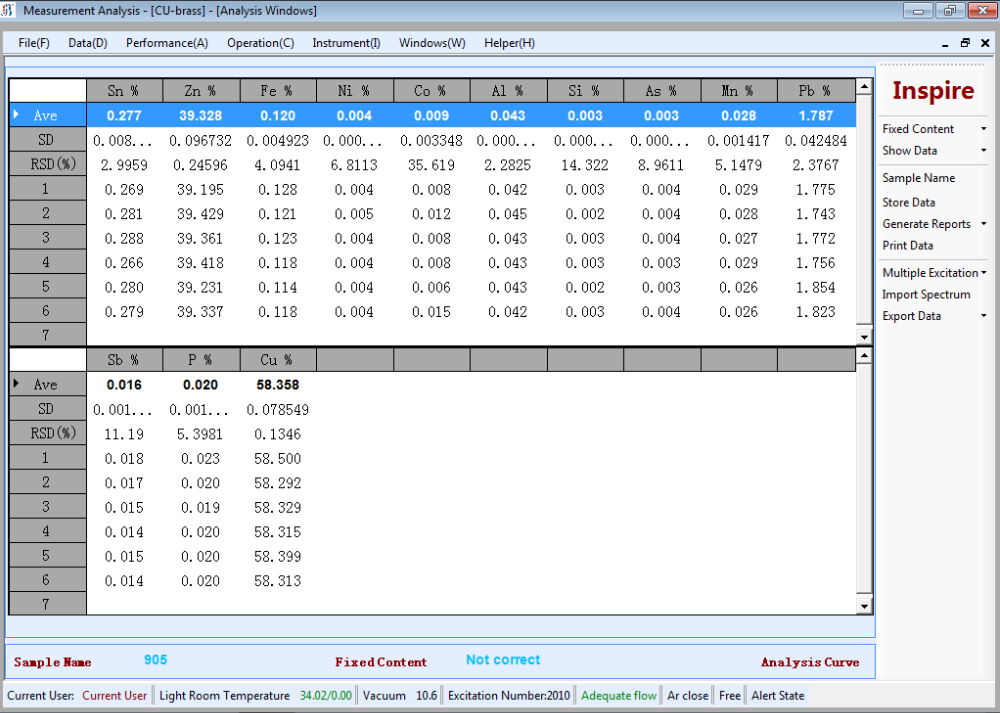Click the Cu average value 58.358
1000x713 pixels.
pos(277,385)
